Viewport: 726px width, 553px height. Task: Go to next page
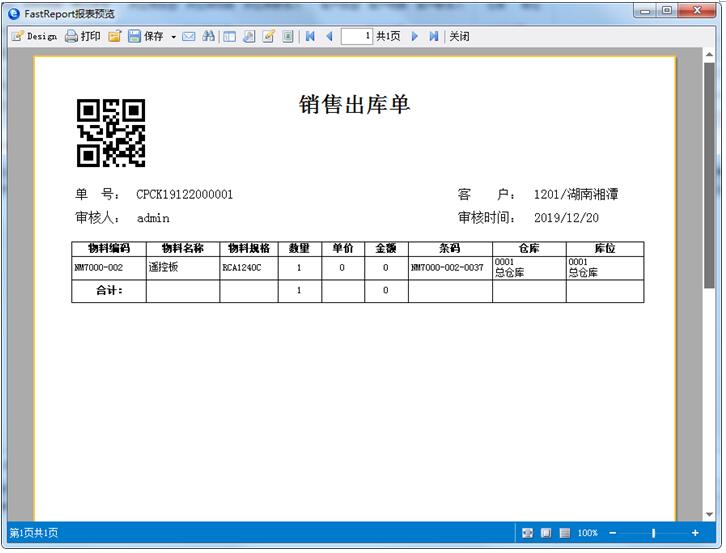(x=414, y=36)
